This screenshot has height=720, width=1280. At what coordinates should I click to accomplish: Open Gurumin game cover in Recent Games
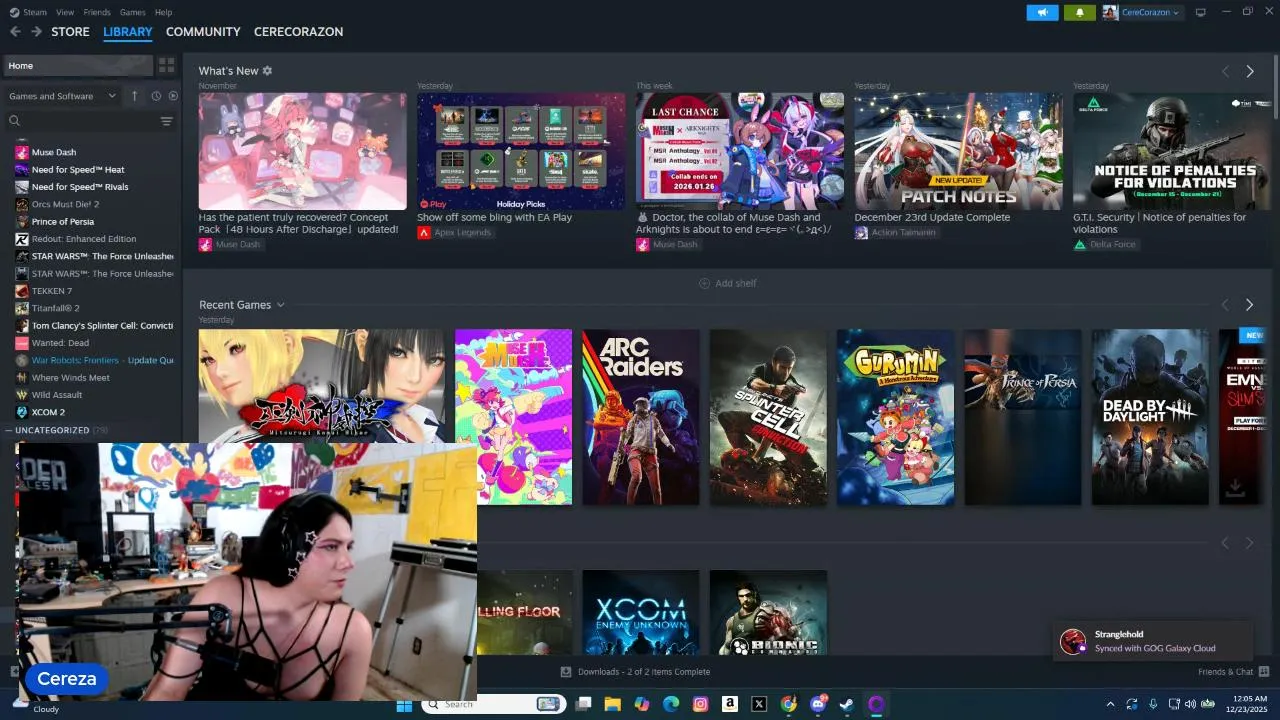coord(895,417)
